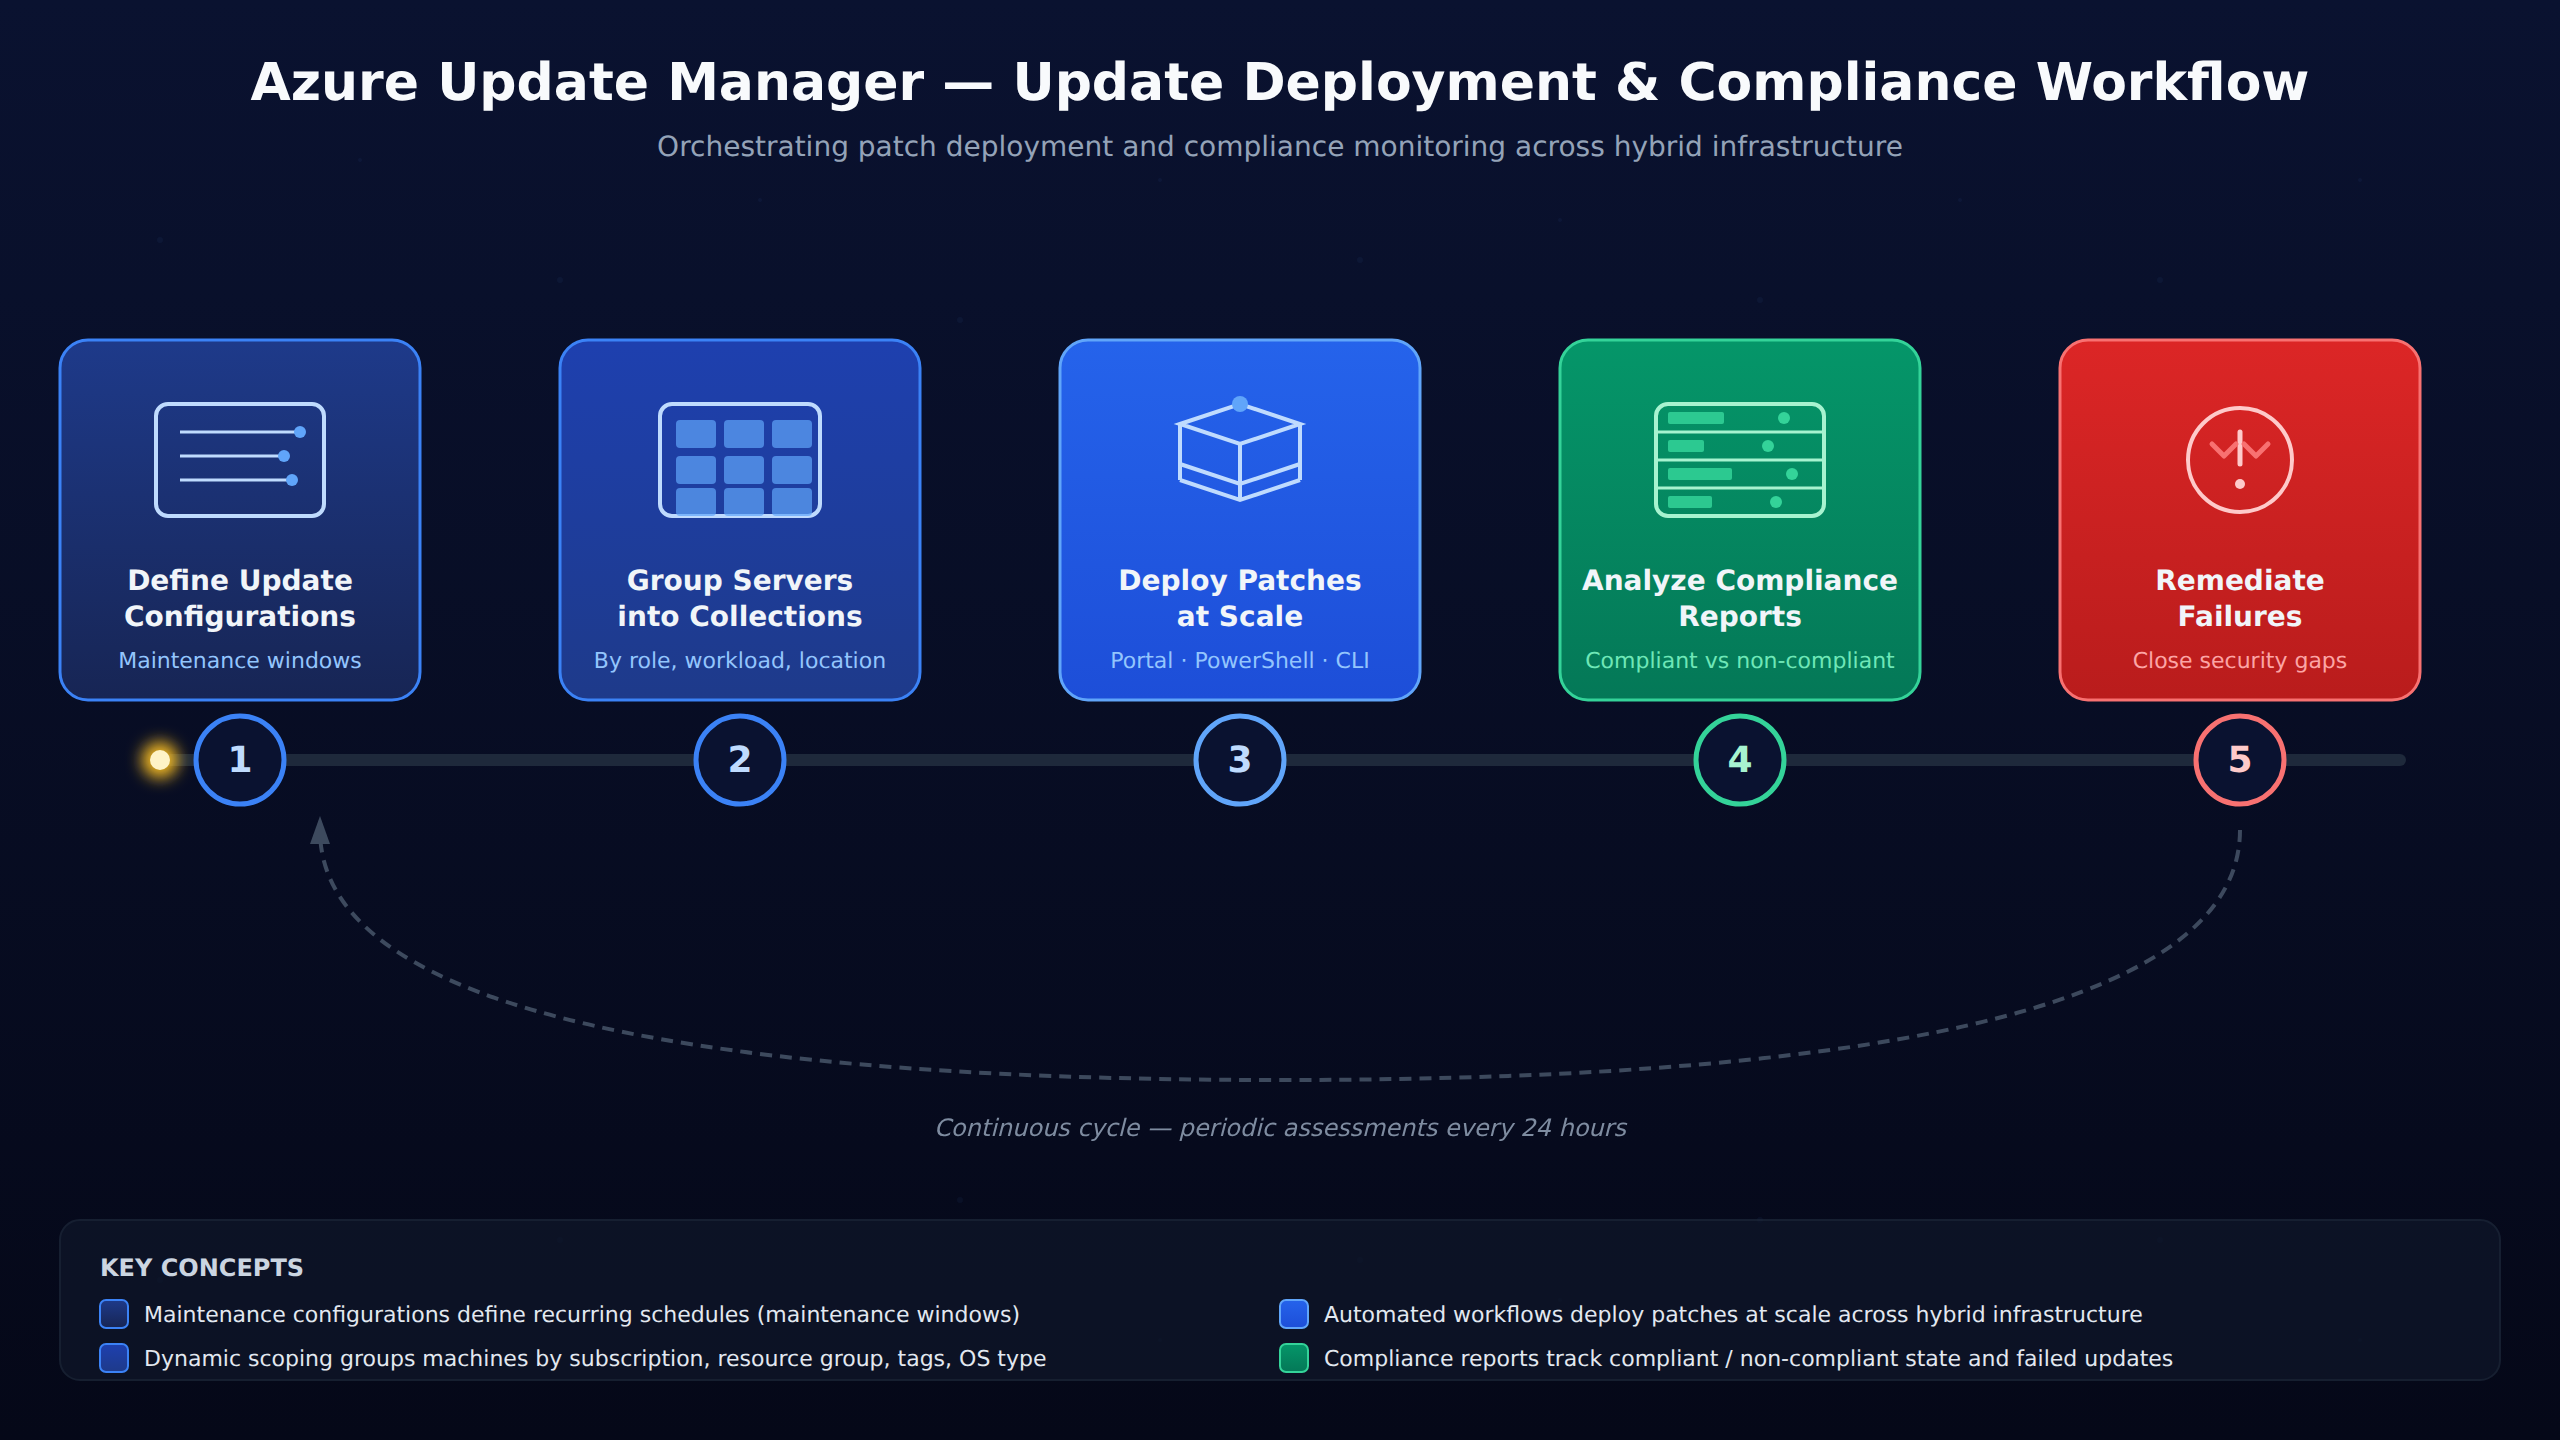Click the bright blue swatch beside Automated workflows
The image size is (2560, 1440).
tap(1294, 1314)
